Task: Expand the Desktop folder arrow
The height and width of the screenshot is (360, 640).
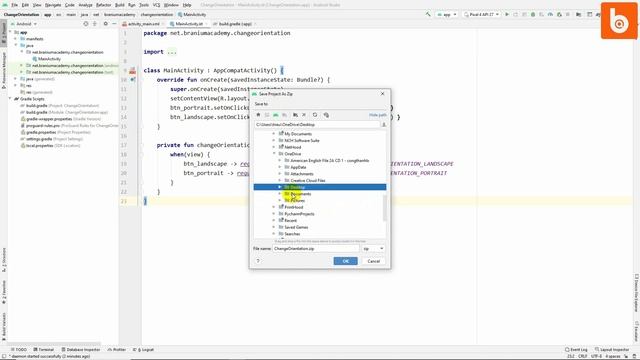Action: (280, 187)
